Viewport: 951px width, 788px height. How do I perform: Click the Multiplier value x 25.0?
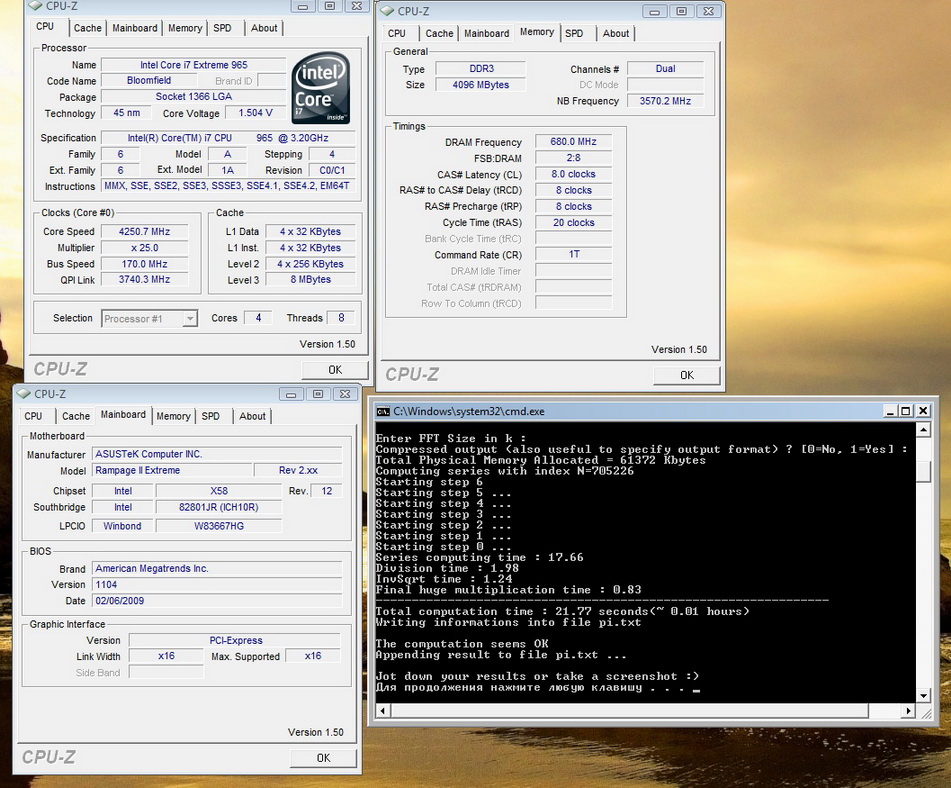tap(144, 248)
